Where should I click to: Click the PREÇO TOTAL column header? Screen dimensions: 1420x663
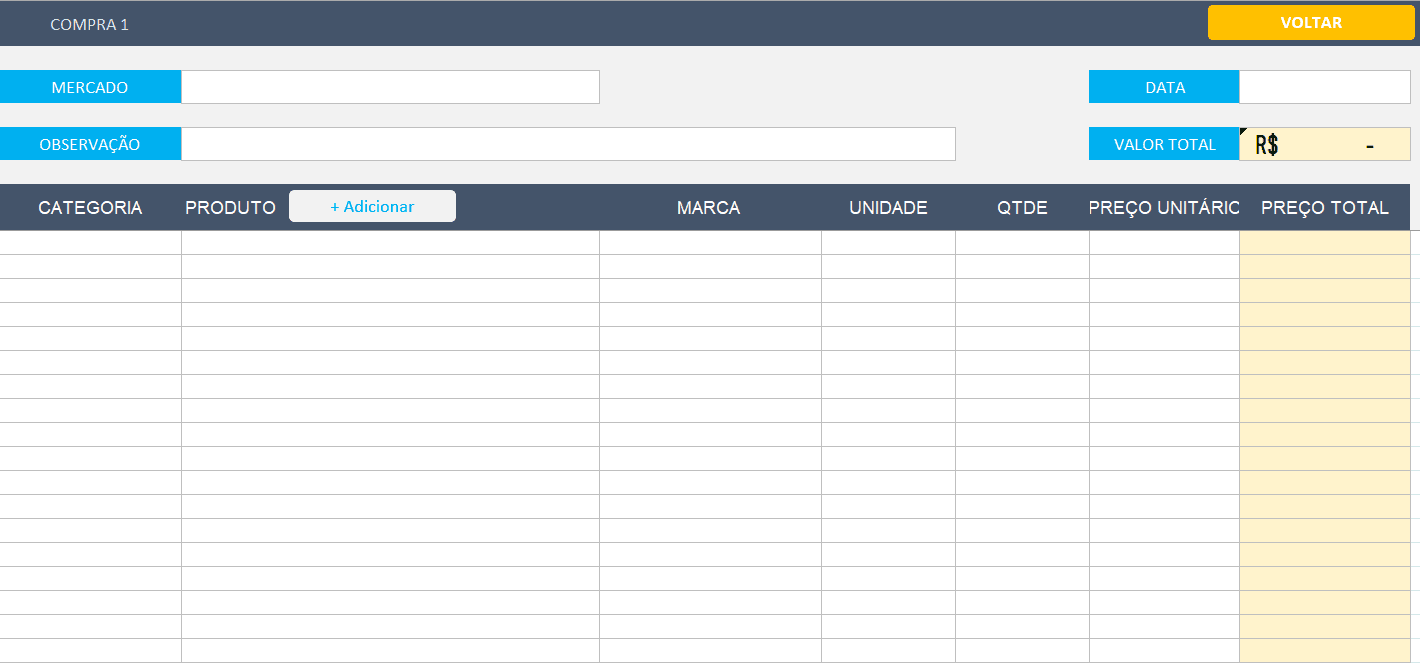click(1324, 207)
